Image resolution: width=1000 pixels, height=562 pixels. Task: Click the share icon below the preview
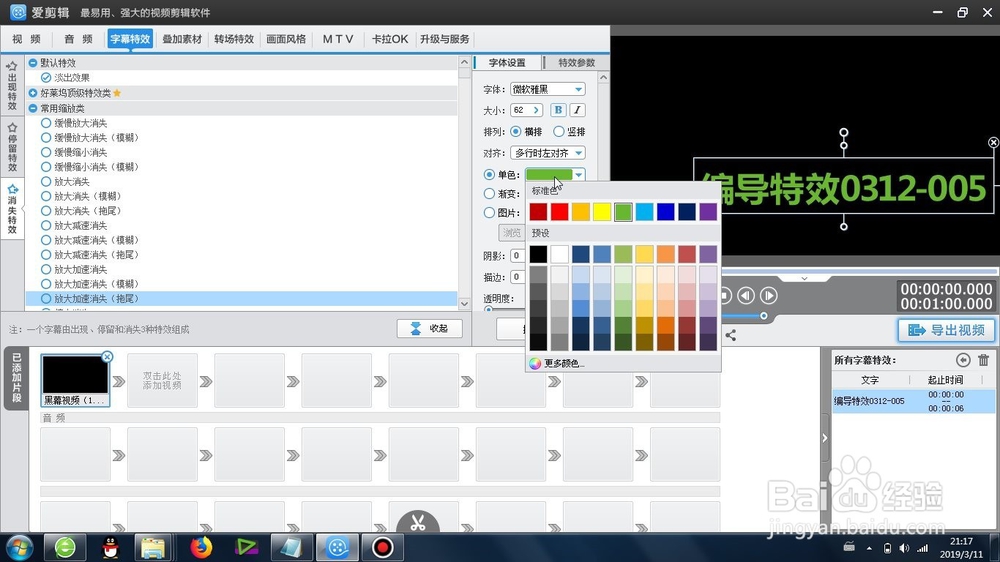click(x=731, y=335)
